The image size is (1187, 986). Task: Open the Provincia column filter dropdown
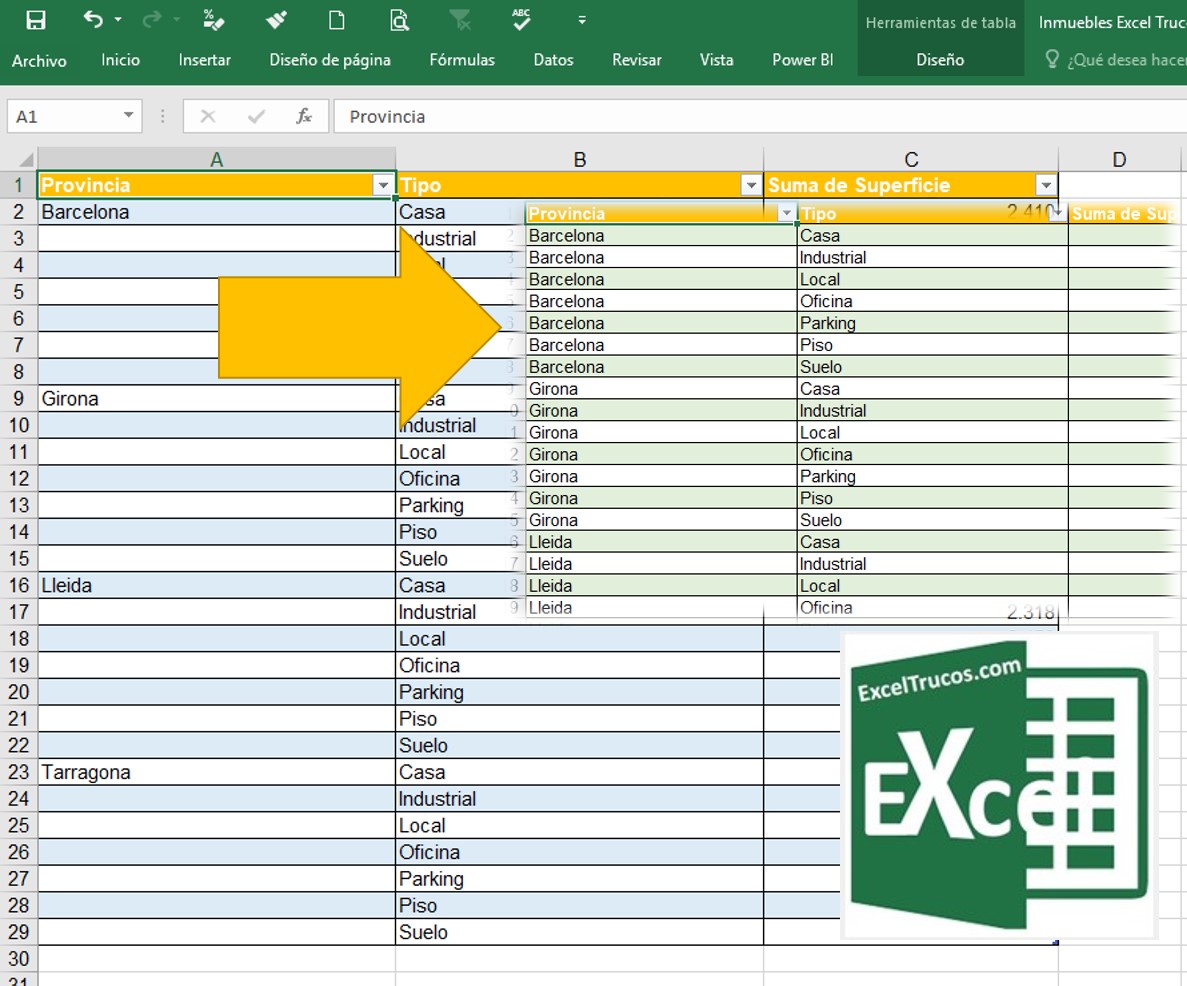point(382,185)
